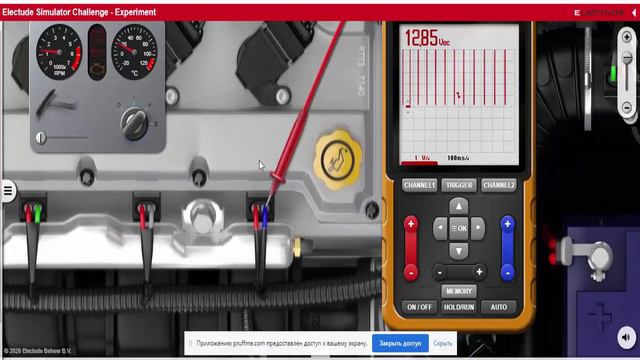The width and height of the screenshot is (640, 360).
Task: Click the red-grey injector connector
Action: [146, 211]
